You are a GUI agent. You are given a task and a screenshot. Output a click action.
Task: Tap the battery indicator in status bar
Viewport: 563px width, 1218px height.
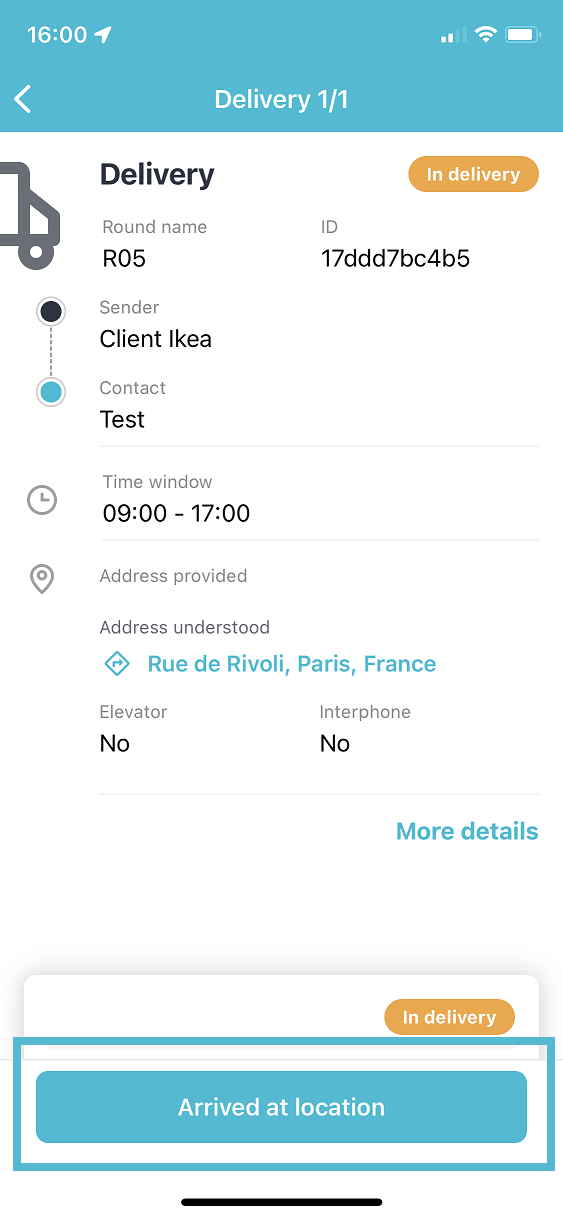524,35
